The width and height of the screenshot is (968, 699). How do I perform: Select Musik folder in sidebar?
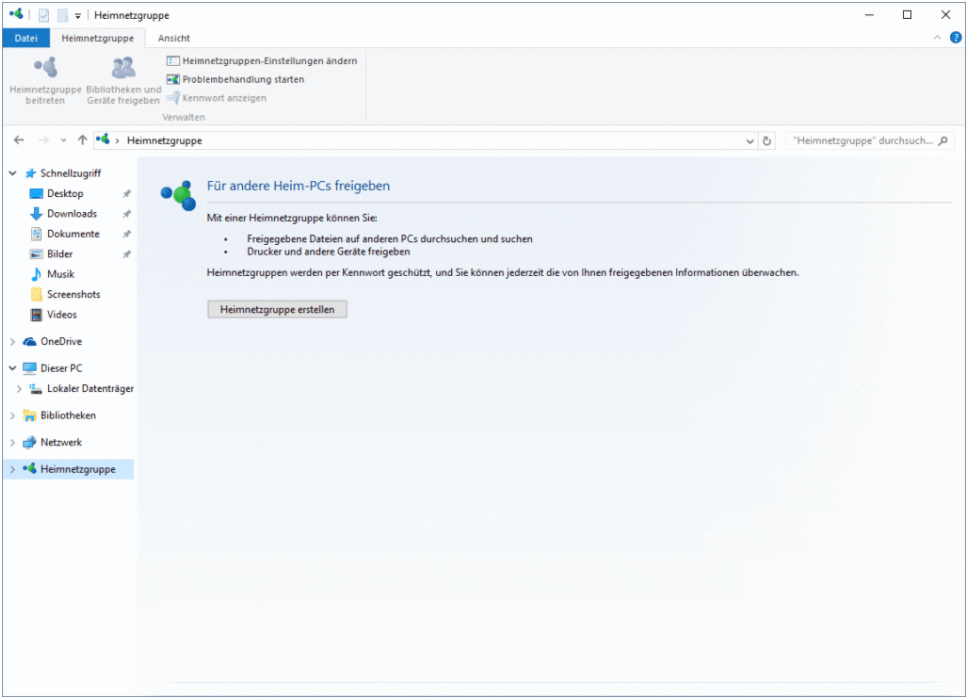click(60, 274)
